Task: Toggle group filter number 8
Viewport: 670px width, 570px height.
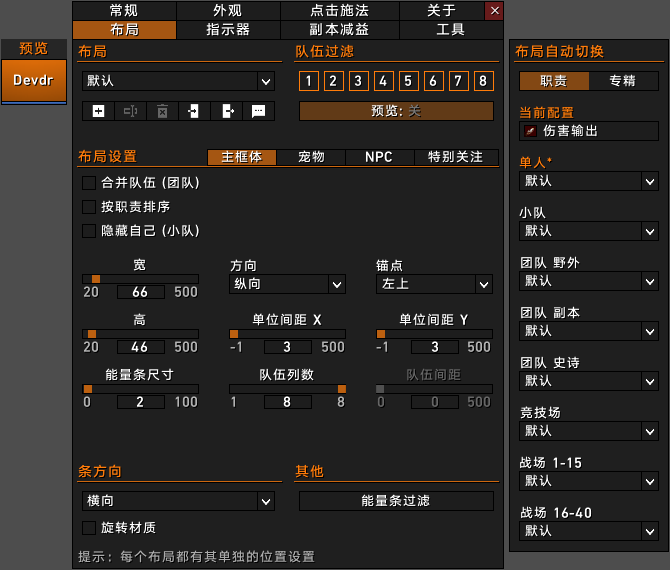Action: pyautogui.click(x=484, y=81)
